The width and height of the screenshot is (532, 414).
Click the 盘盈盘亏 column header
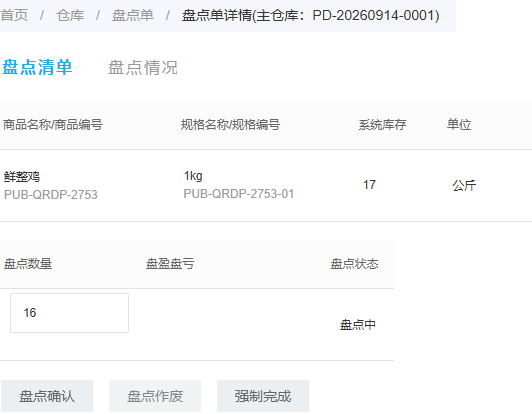170,264
